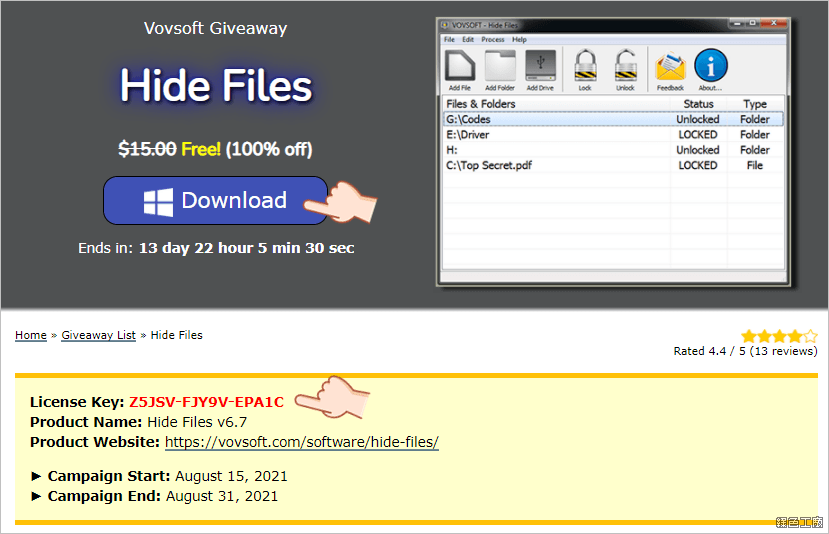Screen dimensions: 829x534
Task: Select the G:\Codes row
Action: [x=613, y=119]
